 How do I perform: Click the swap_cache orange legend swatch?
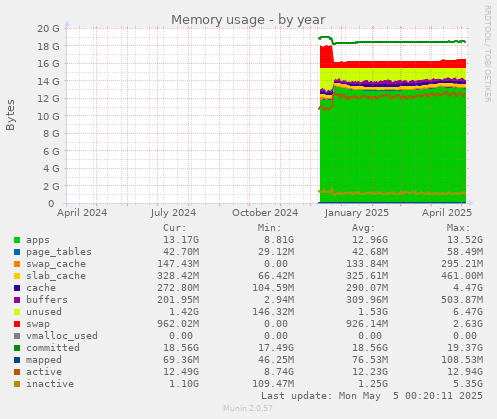[17, 264]
